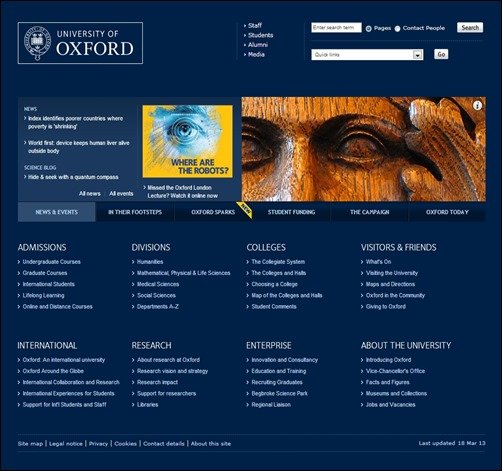The image size is (502, 471).
Task: Switch to the Oxford Sparks tab
Action: (213, 212)
